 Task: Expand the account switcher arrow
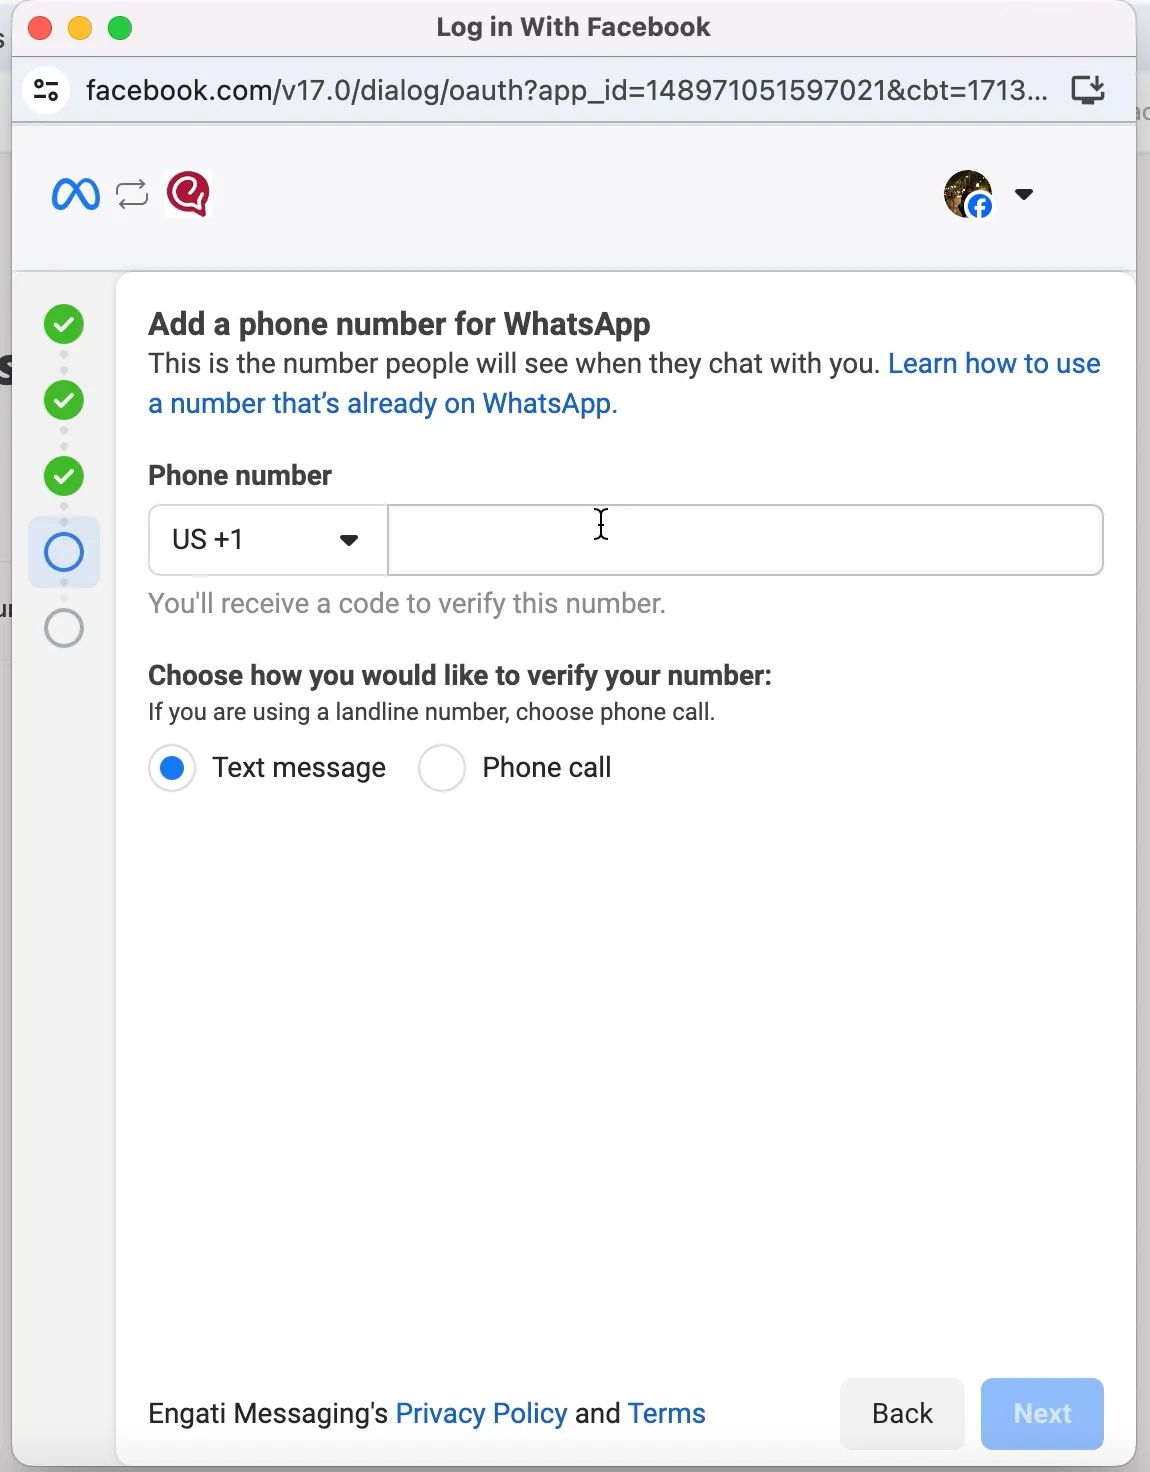(x=1024, y=194)
